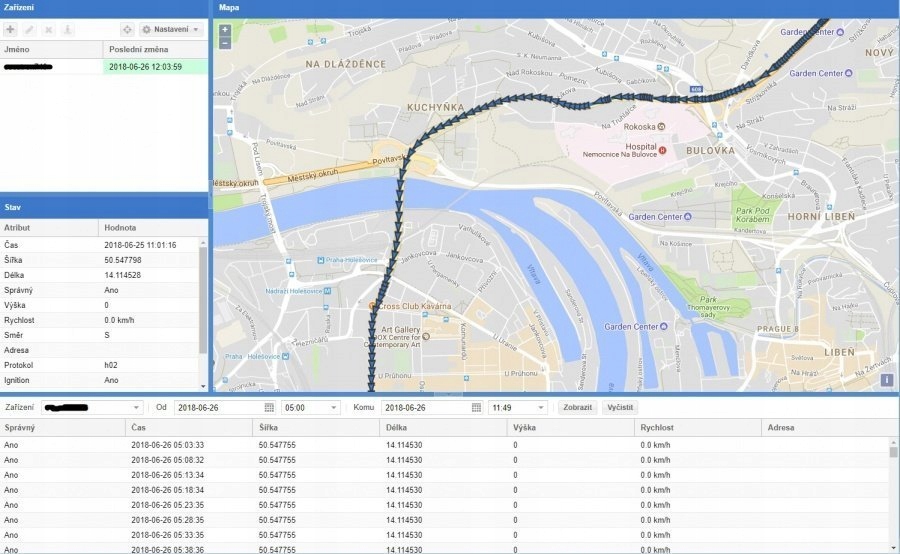Open the Komu date calendar picker
The width and height of the screenshot is (900, 554).
(x=476, y=408)
